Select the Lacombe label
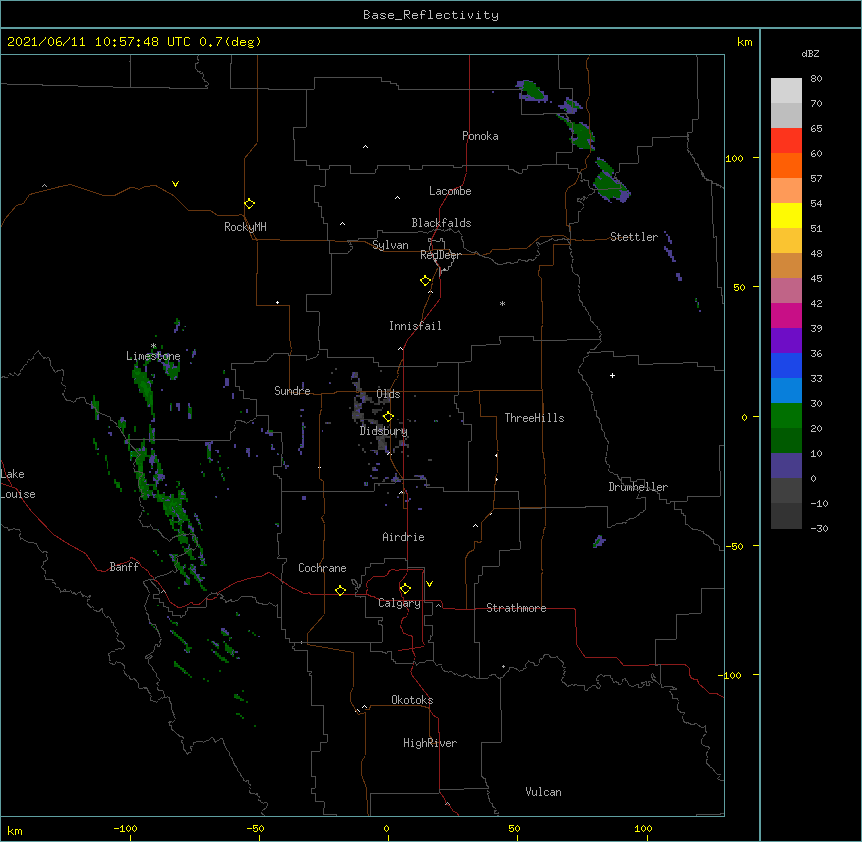Image resolution: width=862 pixels, height=842 pixels. pyautogui.click(x=450, y=191)
